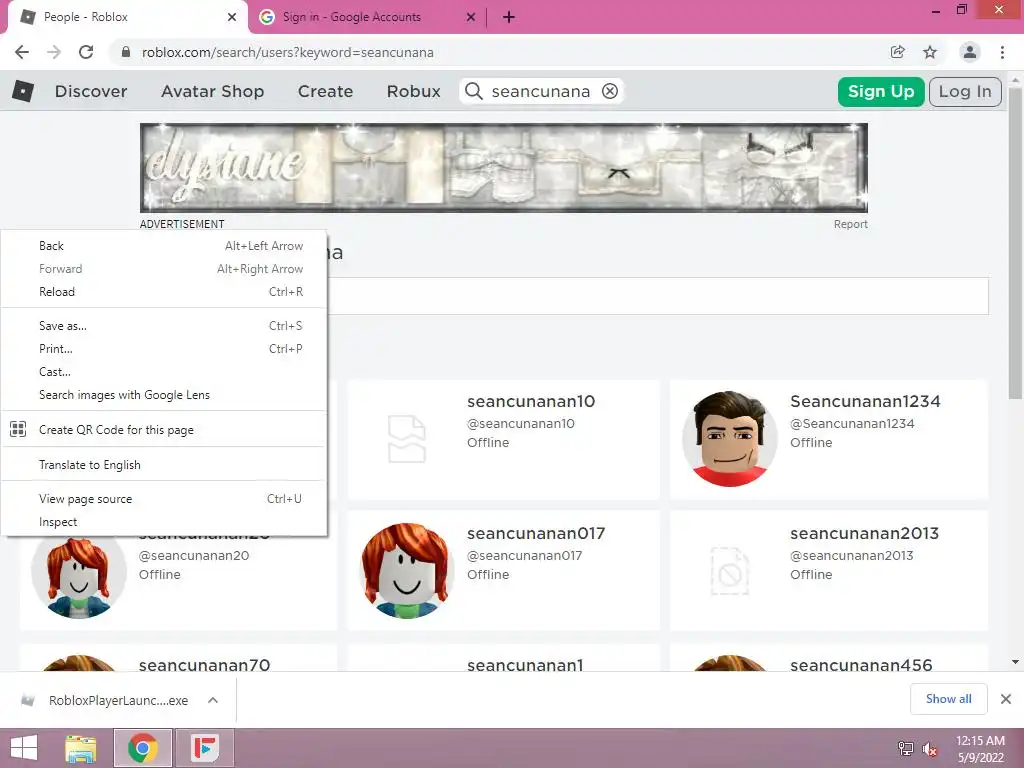Click the Seancunanan1234 username heading

(x=865, y=401)
